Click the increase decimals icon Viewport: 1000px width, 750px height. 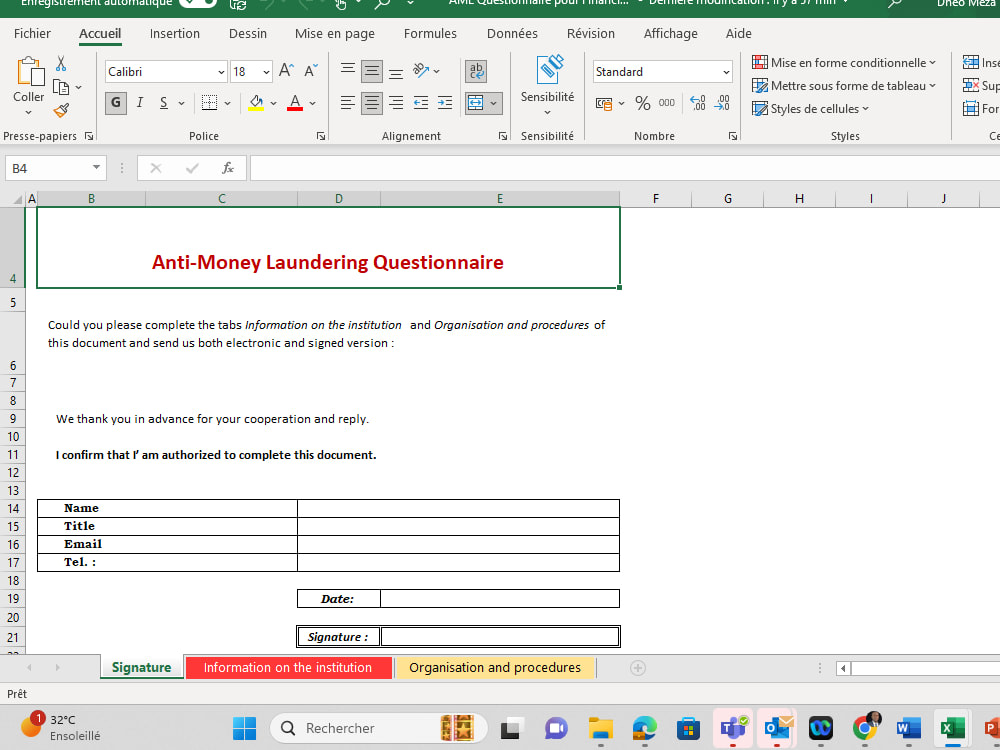coord(697,103)
